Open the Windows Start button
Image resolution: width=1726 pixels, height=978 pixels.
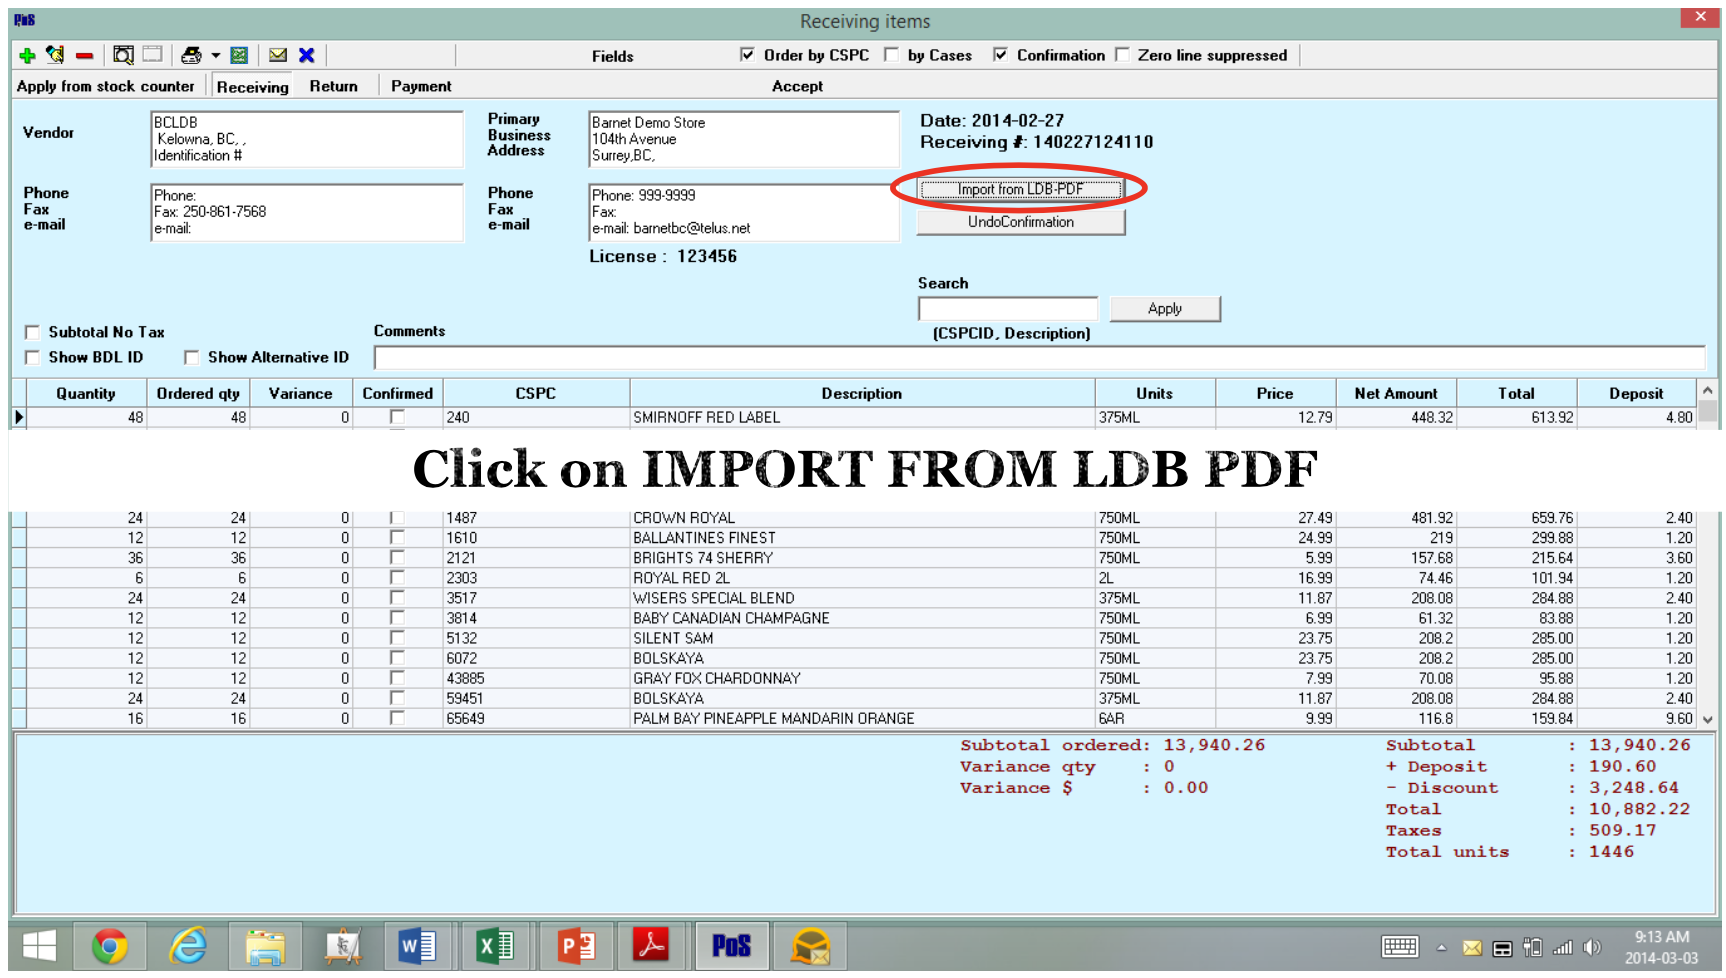pyautogui.click(x=40, y=946)
